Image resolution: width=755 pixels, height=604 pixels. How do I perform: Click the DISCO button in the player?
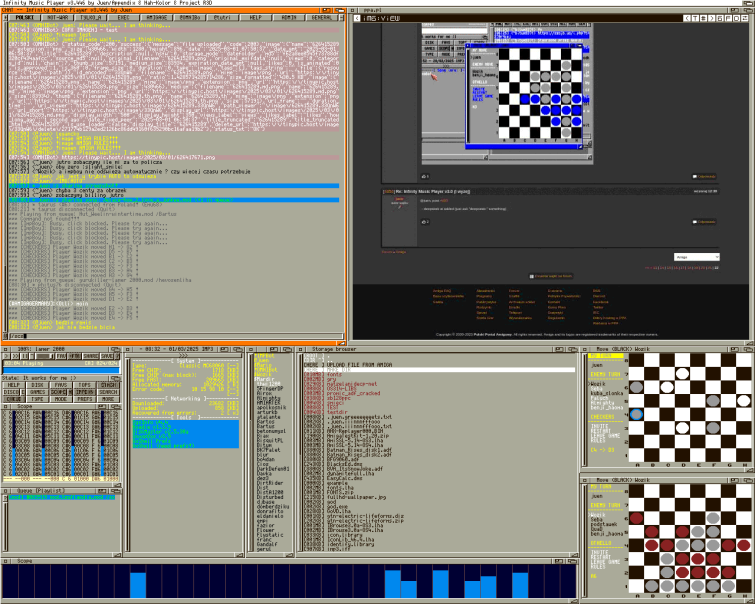click(x=11, y=392)
